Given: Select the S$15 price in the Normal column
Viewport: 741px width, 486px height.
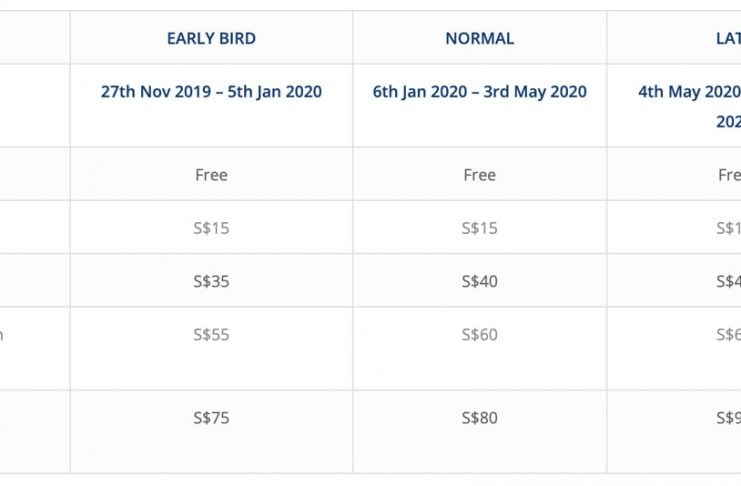Looking at the screenshot, I should [x=480, y=228].
